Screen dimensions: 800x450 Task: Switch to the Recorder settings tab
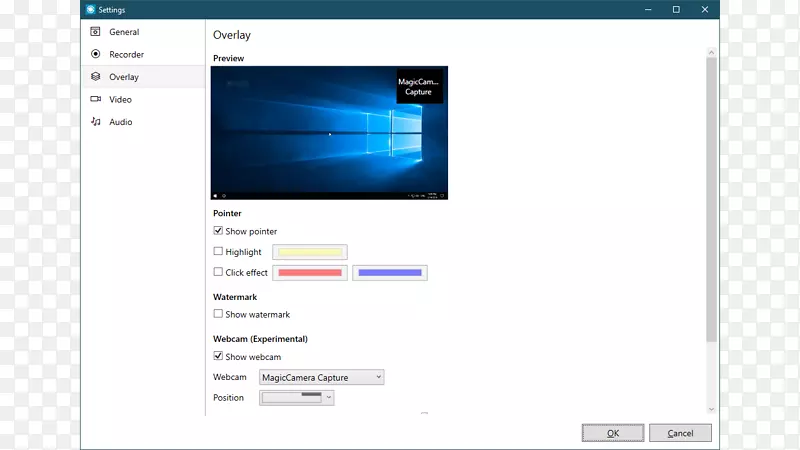(x=126, y=54)
